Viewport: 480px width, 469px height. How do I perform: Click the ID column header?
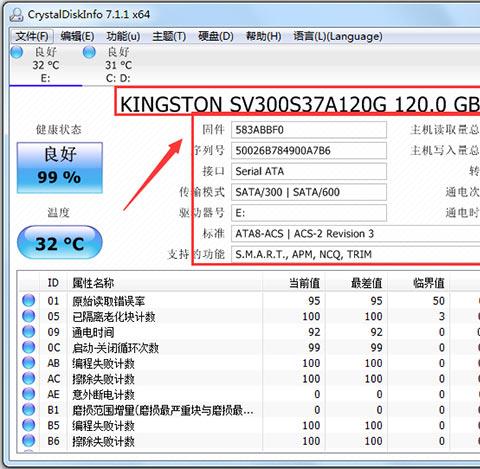53,283
